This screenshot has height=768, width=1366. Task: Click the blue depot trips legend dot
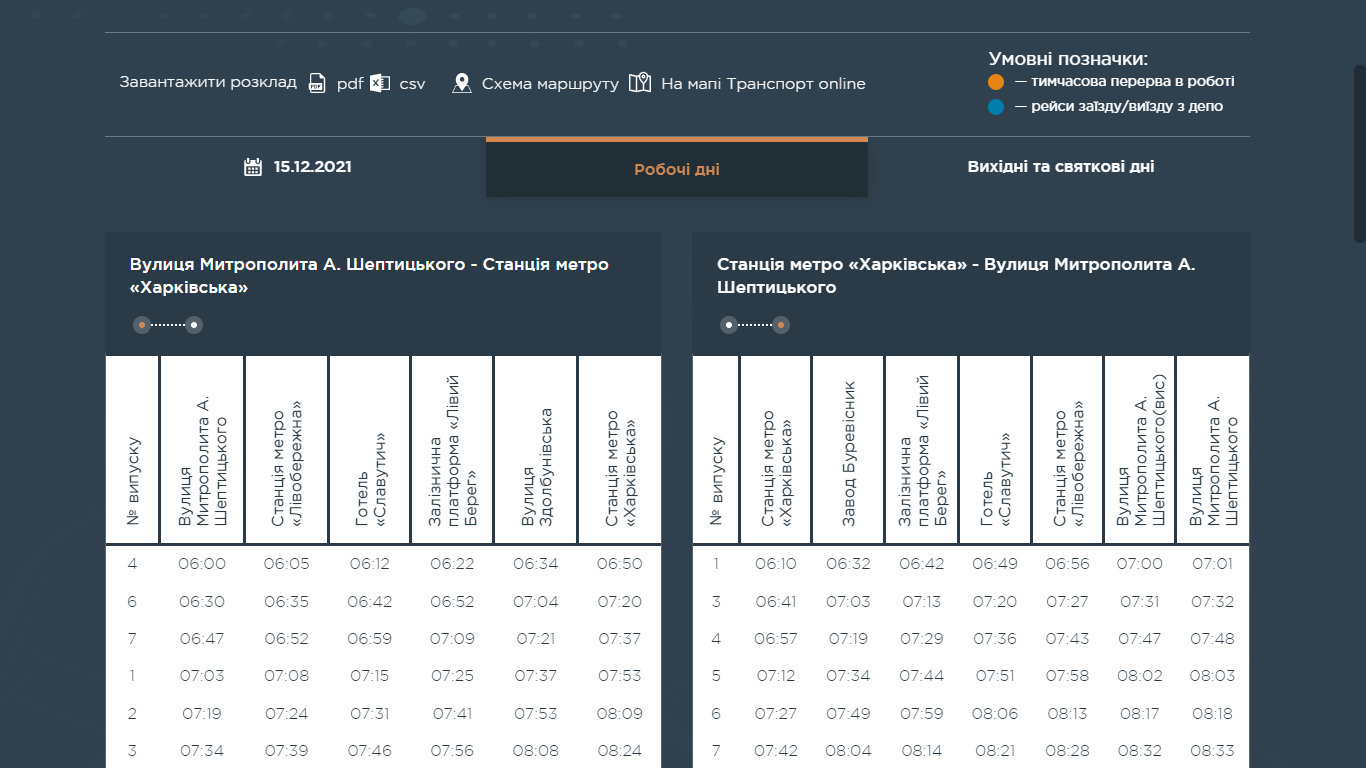coord(995,107)
